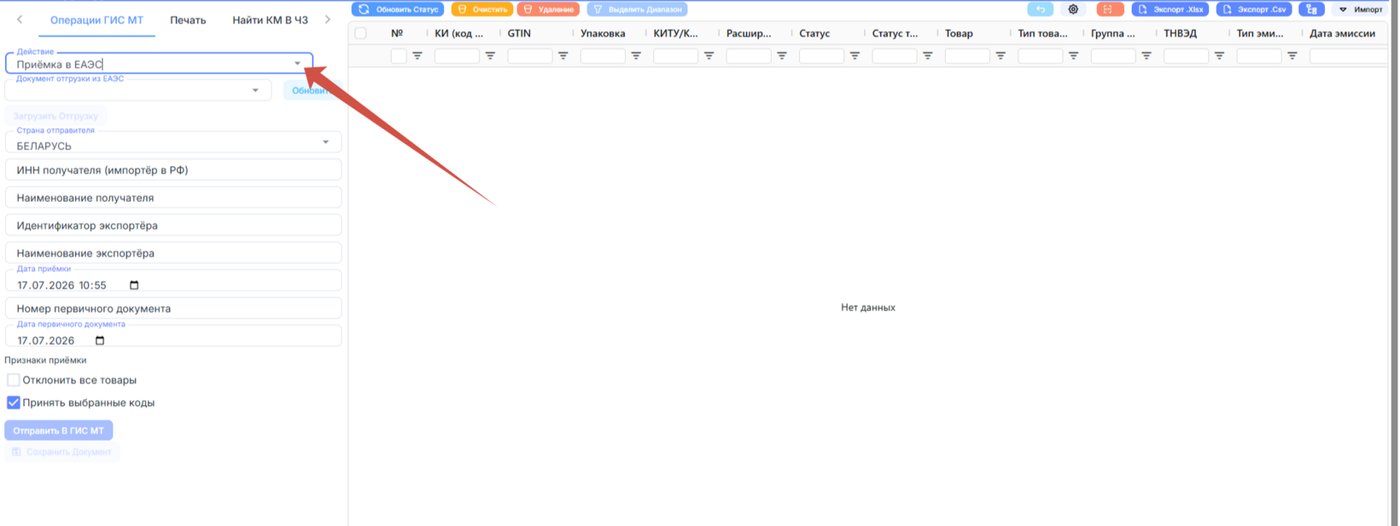
Task: Click the Экспорт .Xlsx button
Action: (x=1171, y=9)
